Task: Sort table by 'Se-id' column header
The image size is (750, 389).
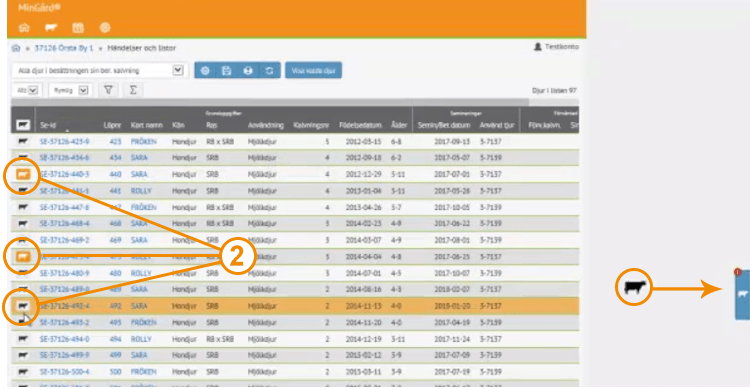Action: [x=48, y=125]
